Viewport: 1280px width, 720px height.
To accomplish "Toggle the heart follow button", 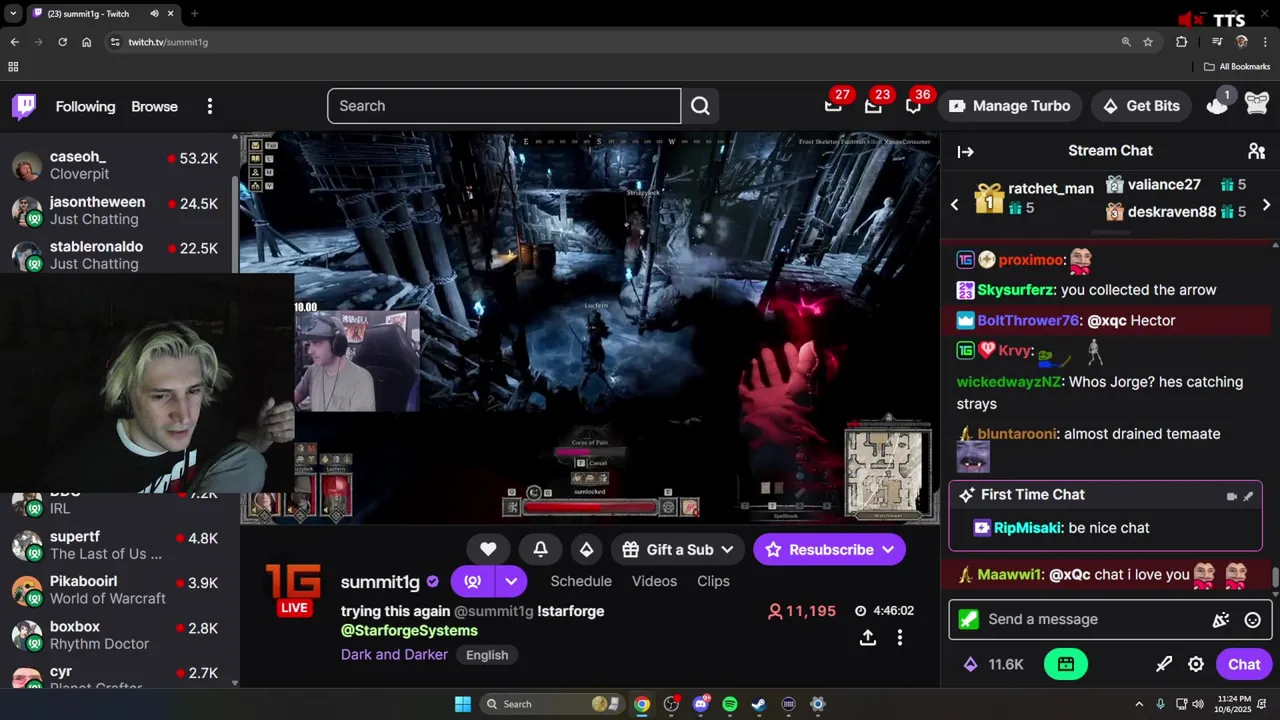I will tap(488, 549).
